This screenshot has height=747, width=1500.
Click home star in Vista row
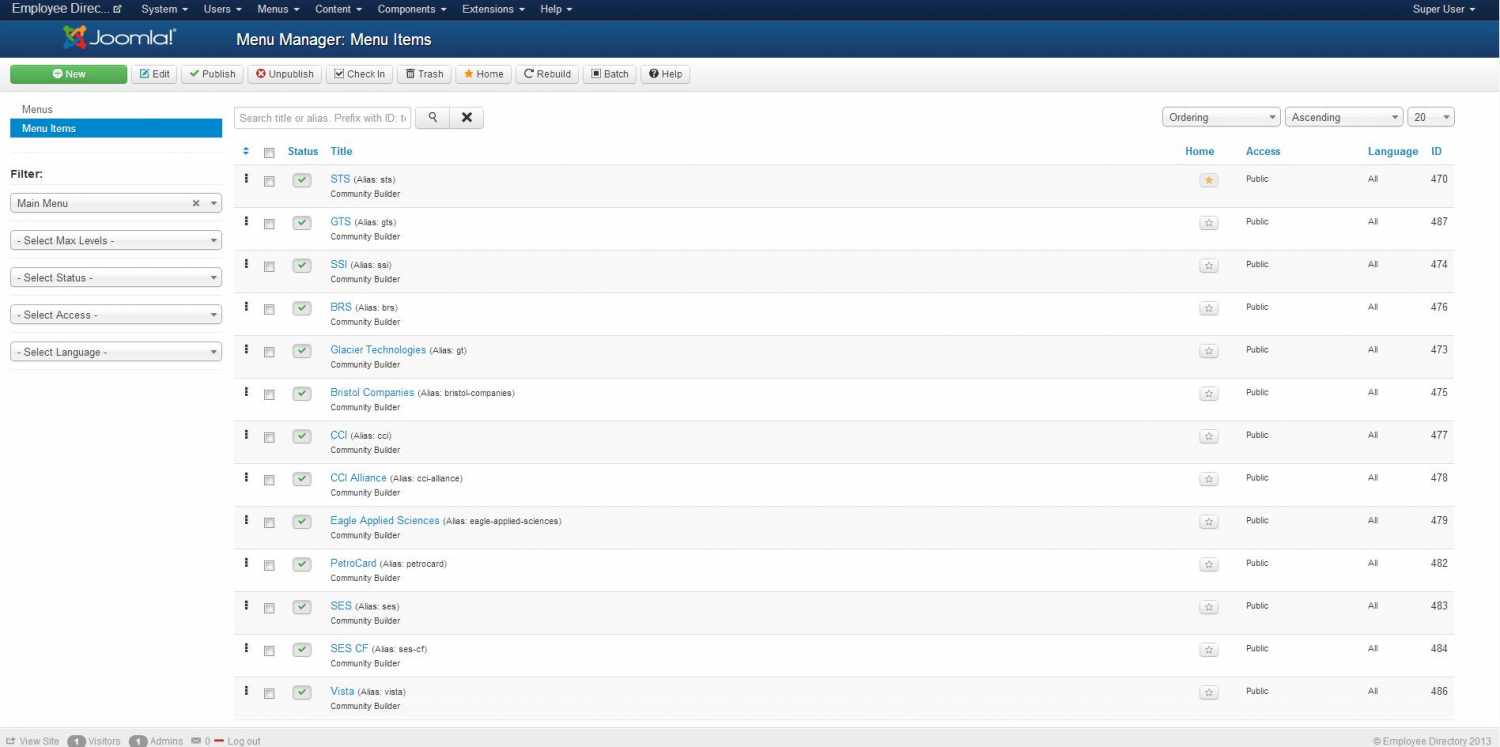pos(1209,692)
